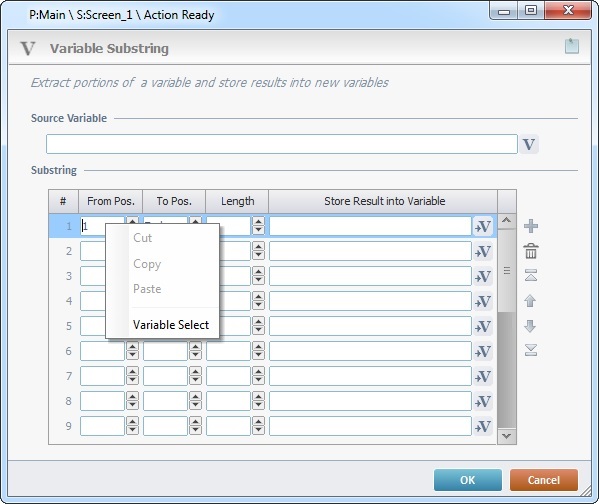Image resolution: width=599 pixels, height=504 pixels.
Task: Click the OK button
Action: 468,480
